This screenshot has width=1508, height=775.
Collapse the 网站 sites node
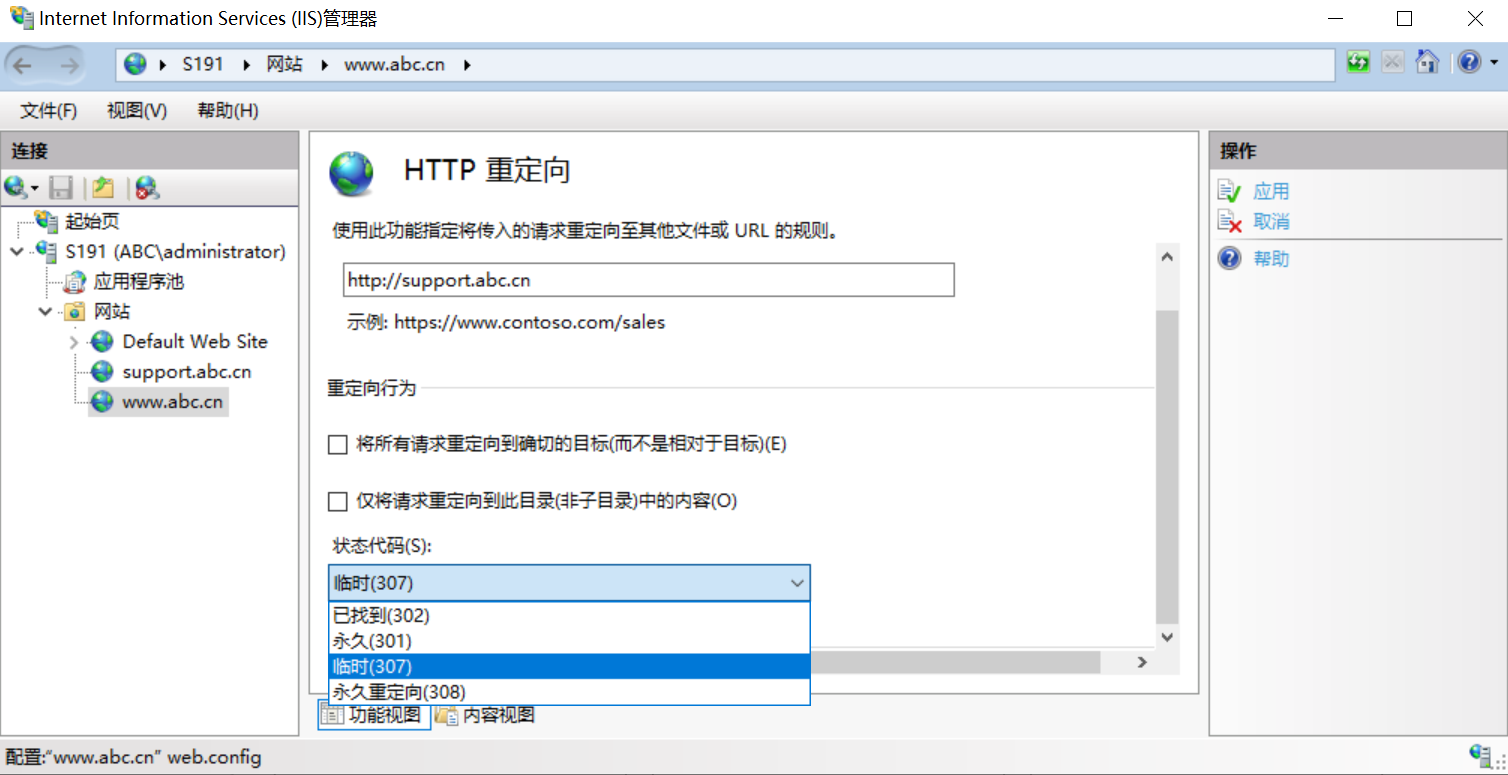(x=46, y=312)
